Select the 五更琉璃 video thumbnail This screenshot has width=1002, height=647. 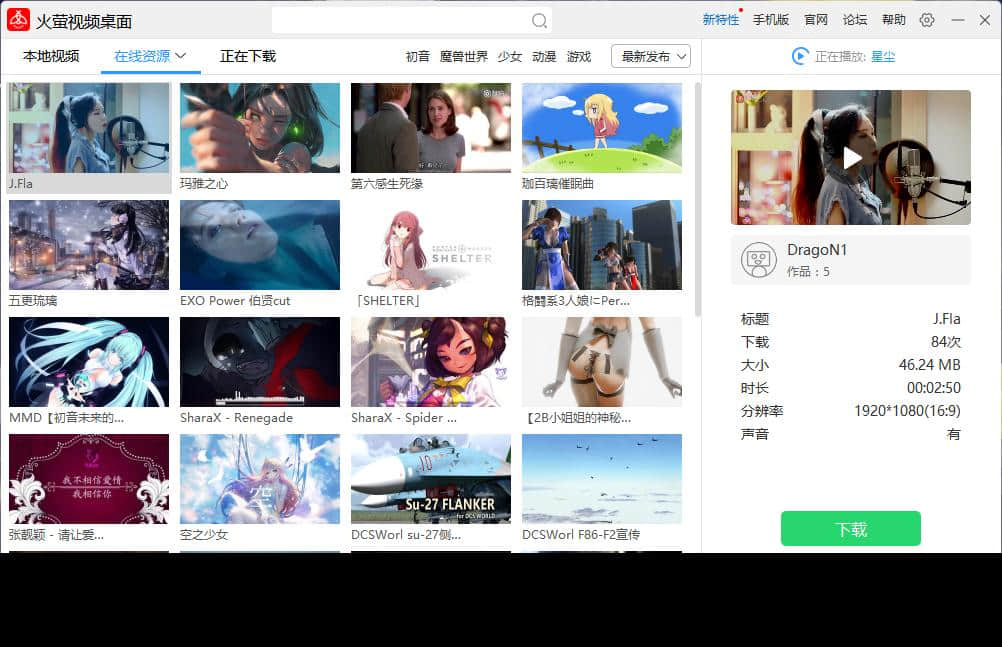tap(89, 245)
